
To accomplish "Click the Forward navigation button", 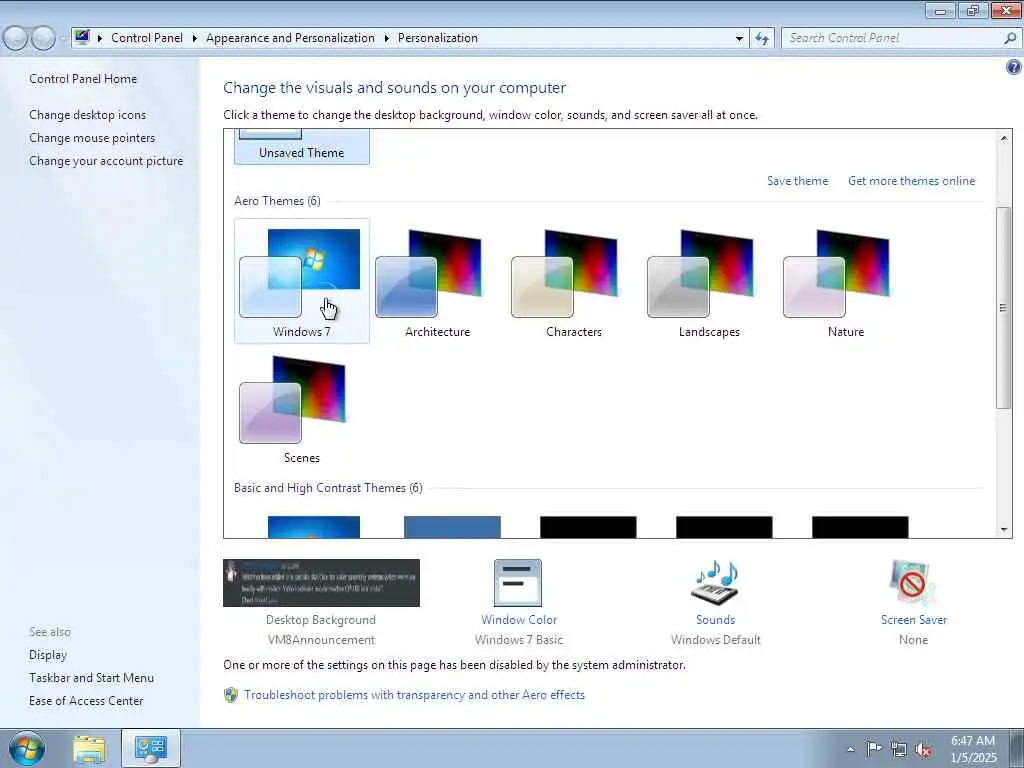I will (x=43, y=38).
